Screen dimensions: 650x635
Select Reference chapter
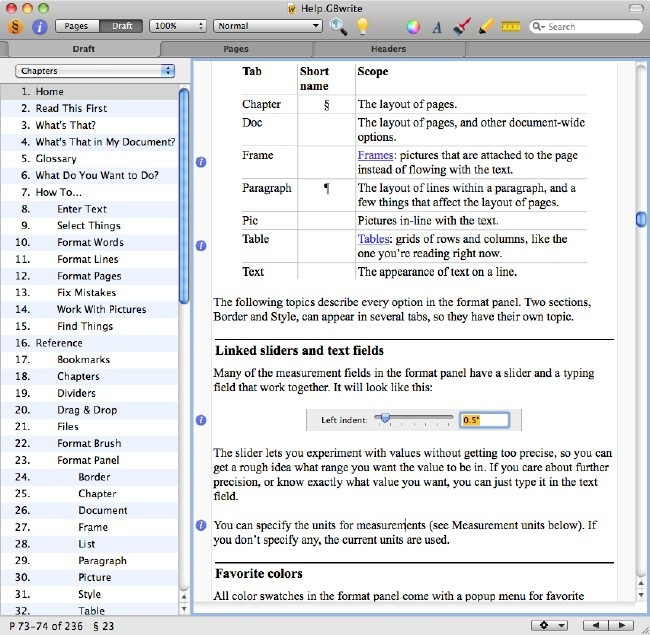pos(90,343)
